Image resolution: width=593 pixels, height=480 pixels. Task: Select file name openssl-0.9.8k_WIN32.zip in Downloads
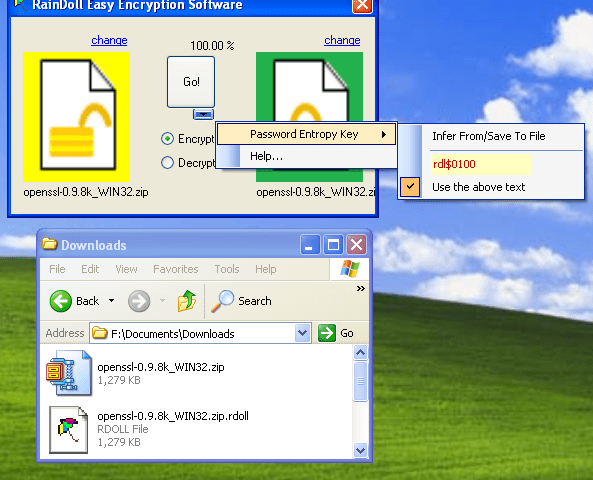click(x=161, y=367)
